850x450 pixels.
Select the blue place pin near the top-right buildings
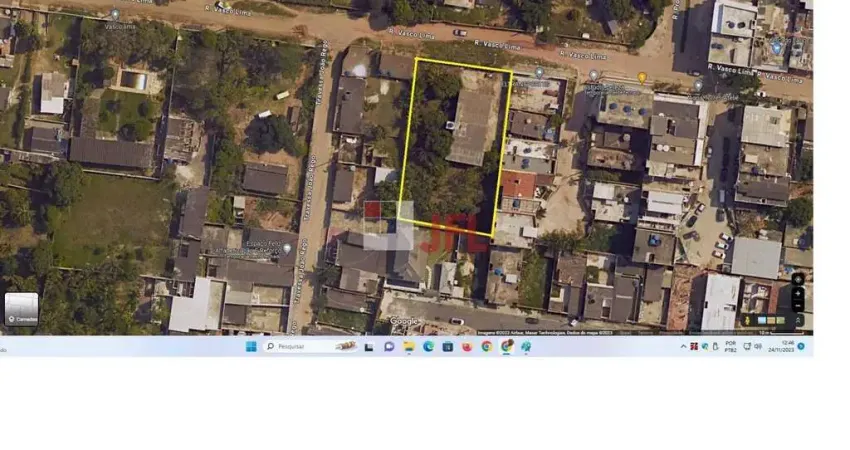click(x=777, y=48)
